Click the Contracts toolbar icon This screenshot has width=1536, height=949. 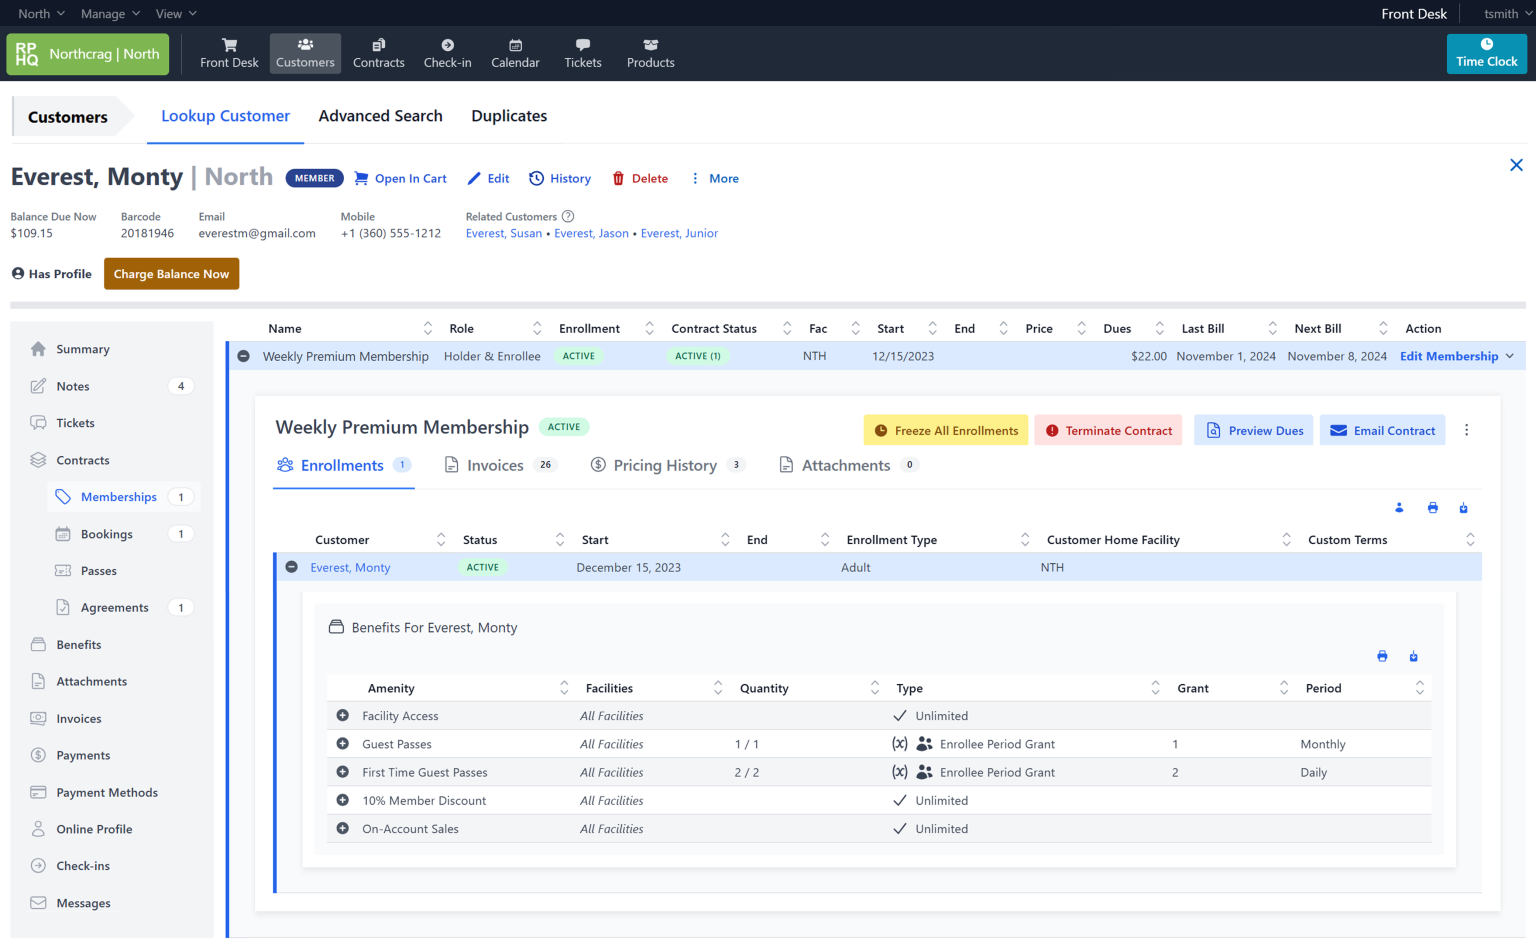pyautogui.click(x=378, y=54)
